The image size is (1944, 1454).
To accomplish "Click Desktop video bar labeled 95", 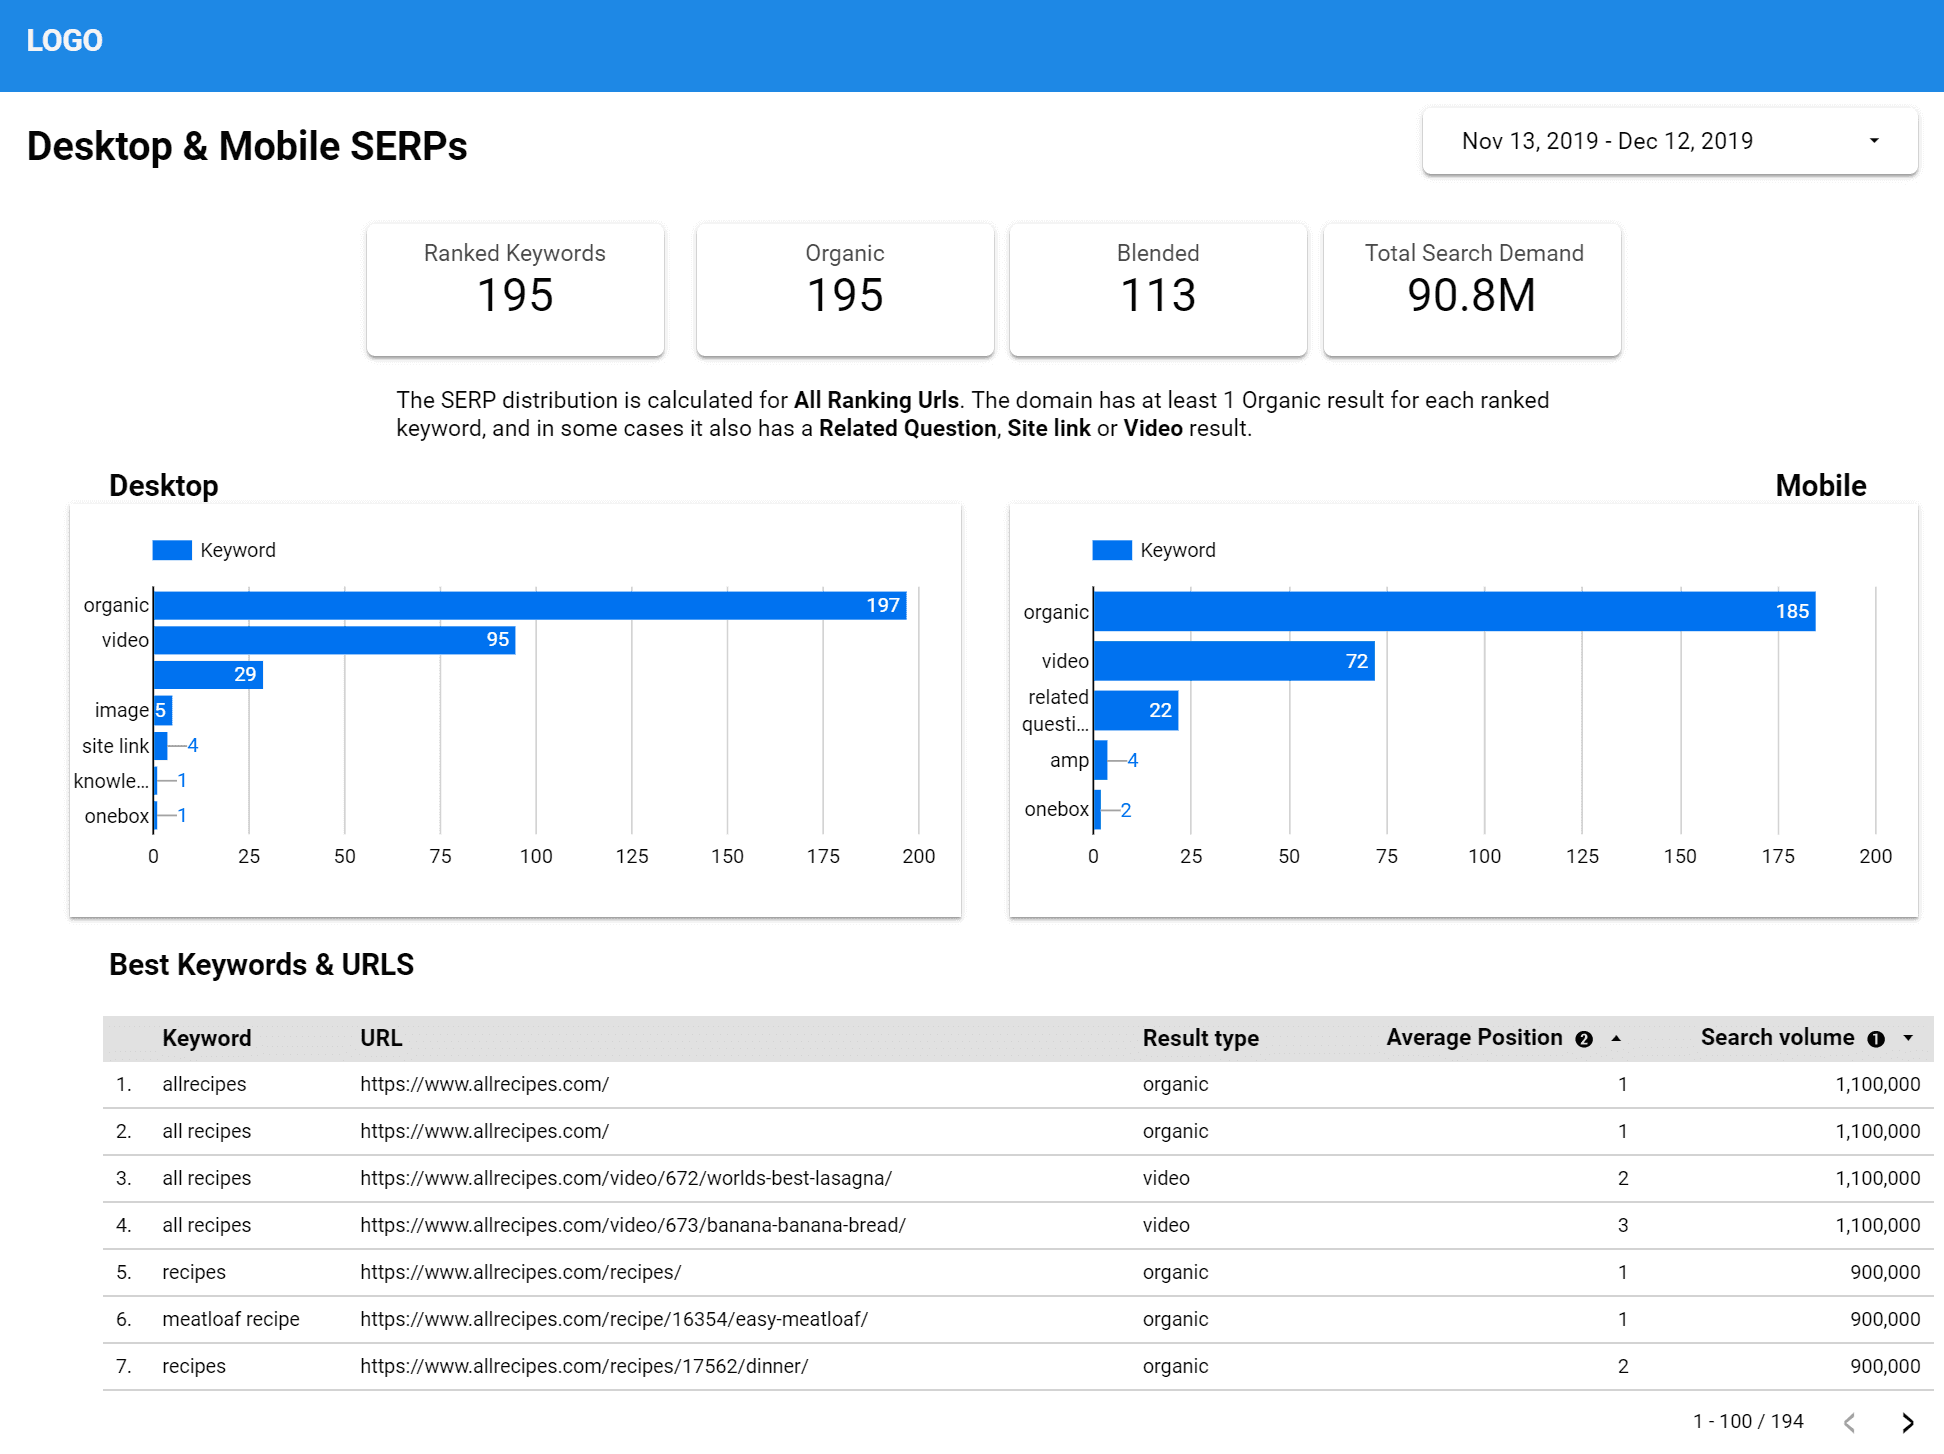I will [335, 640].
